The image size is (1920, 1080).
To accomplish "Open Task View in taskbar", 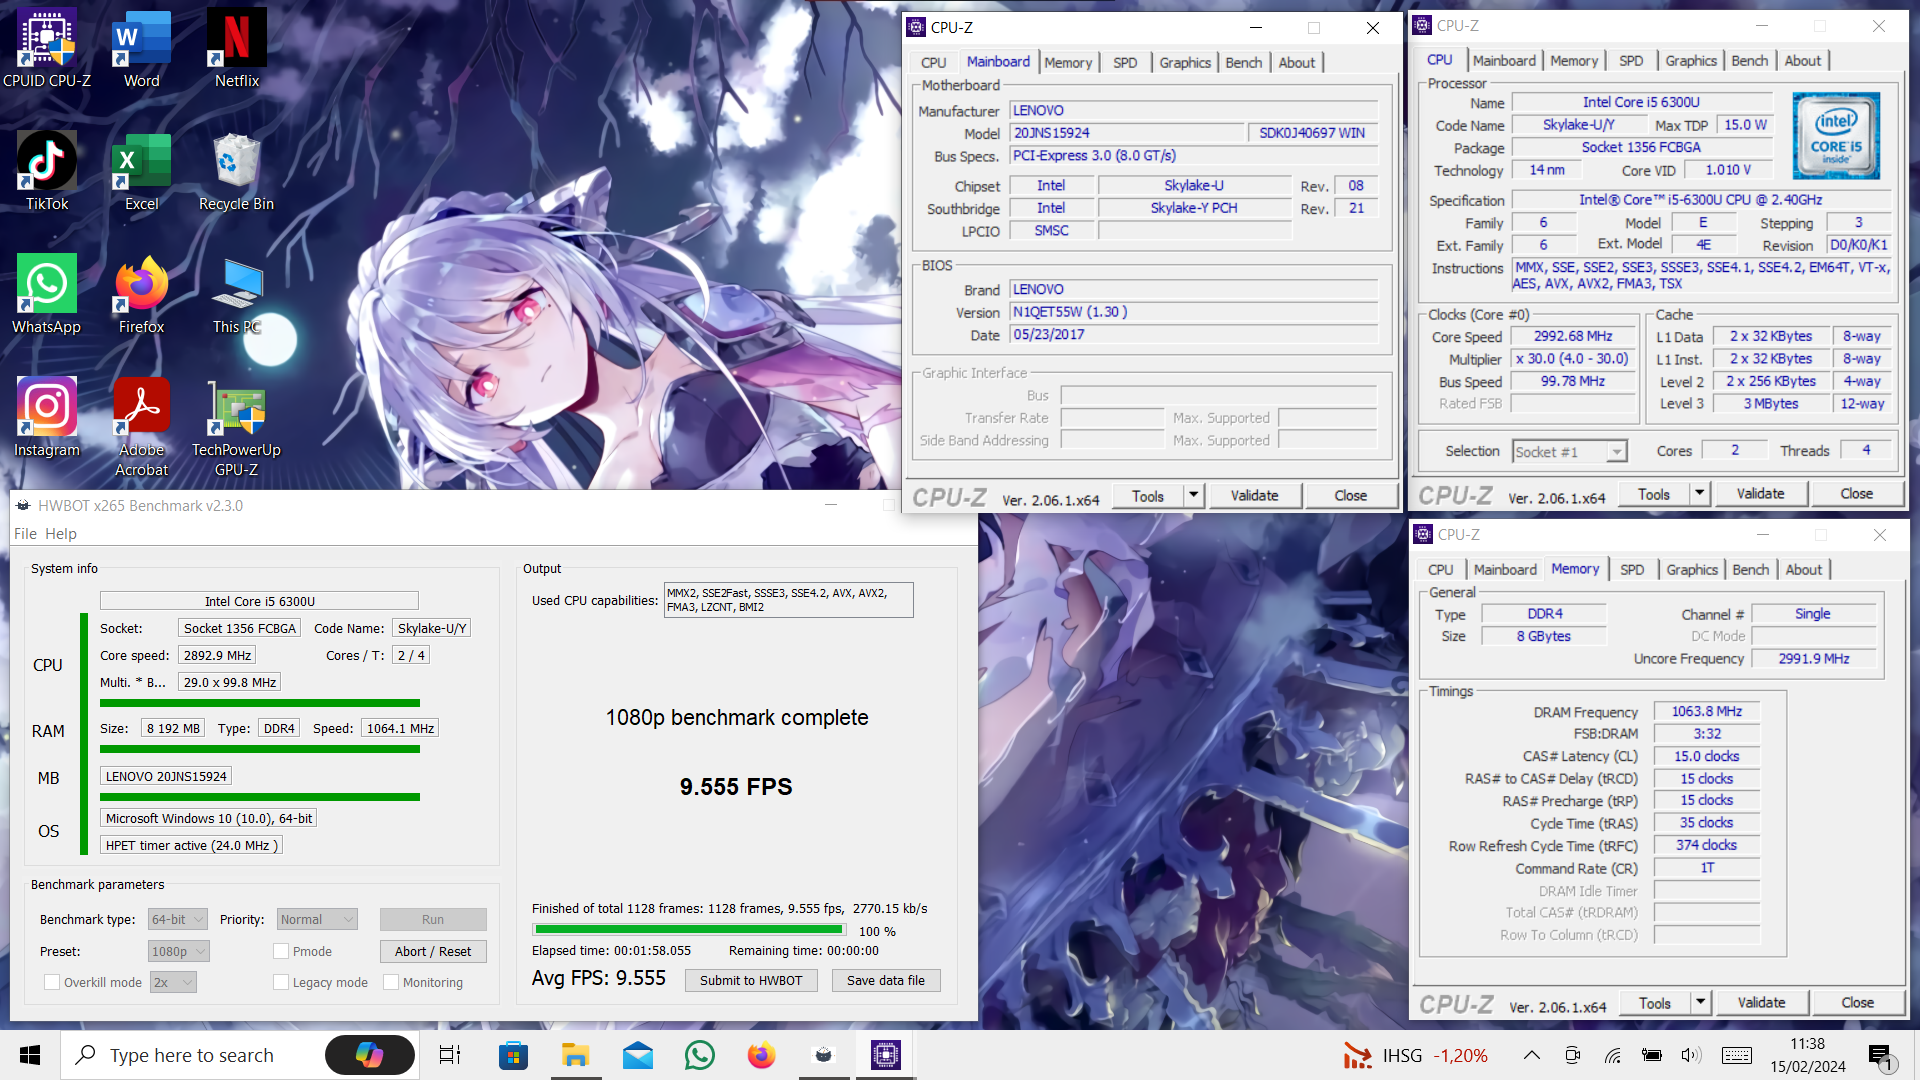I will pyautogui.click(x=450, y=1055).
